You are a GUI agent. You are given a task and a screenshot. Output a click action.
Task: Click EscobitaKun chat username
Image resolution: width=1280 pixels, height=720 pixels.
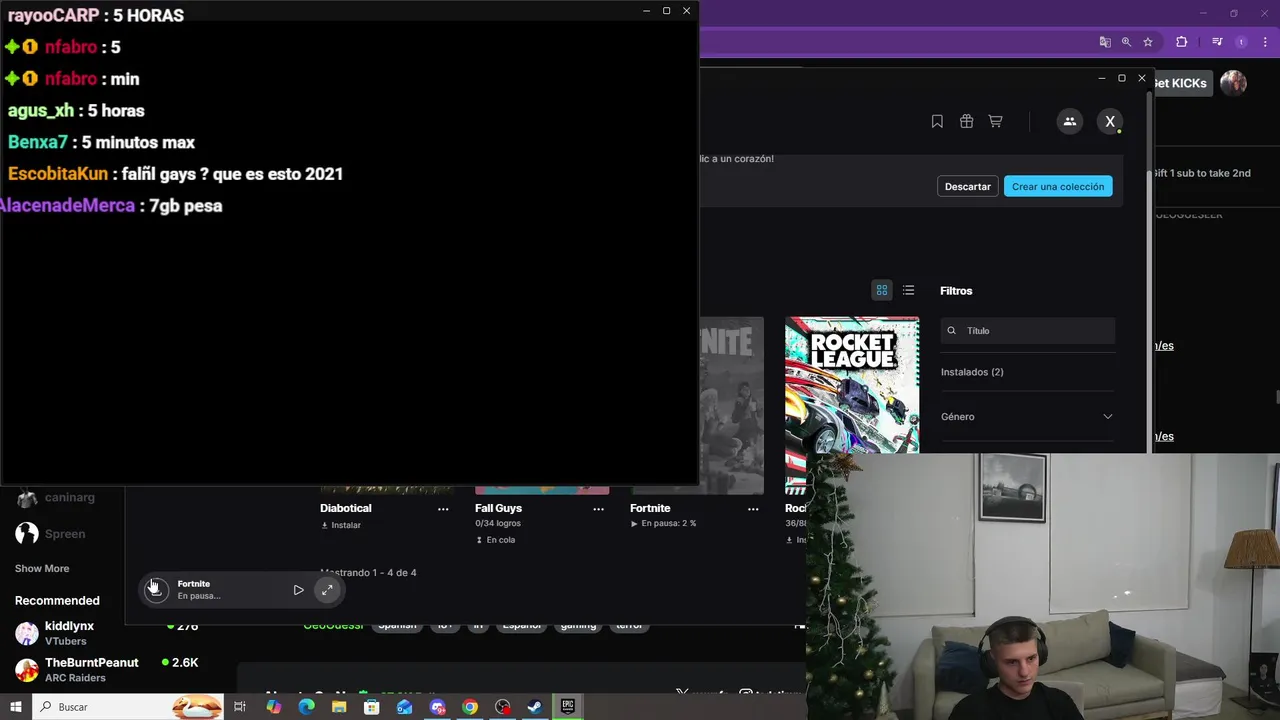pos(58,174)
